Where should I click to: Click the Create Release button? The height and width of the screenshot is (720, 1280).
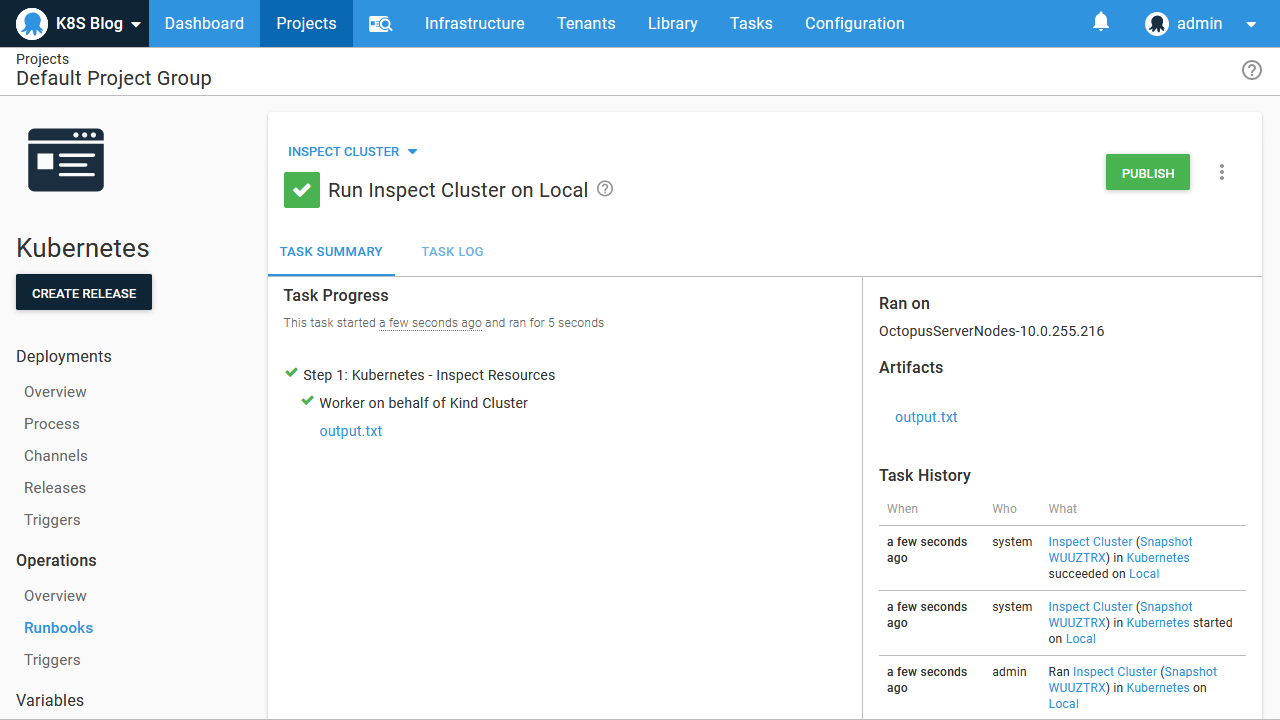click(84, 293)
